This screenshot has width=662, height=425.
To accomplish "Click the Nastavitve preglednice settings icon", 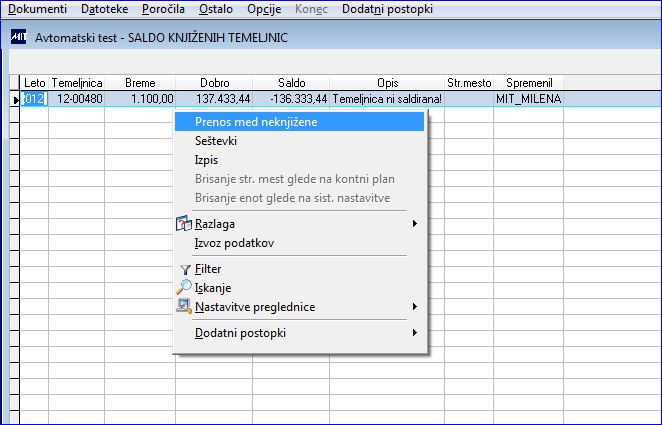I will pos(184,306).
